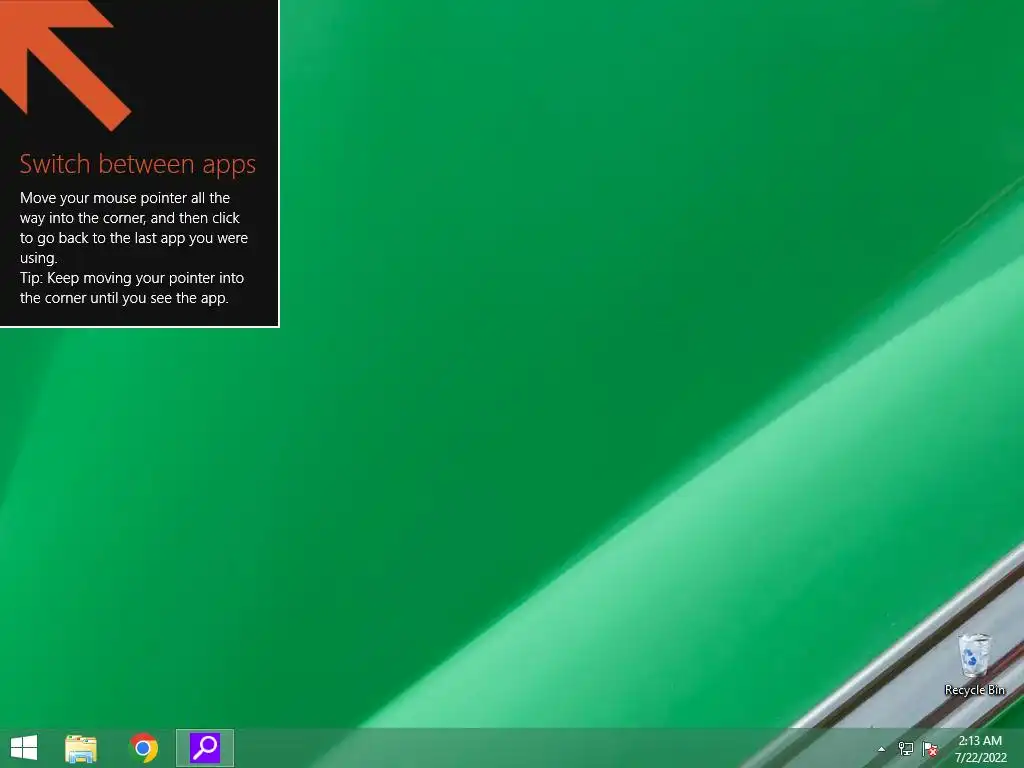Screen dimensions: 1024x768
Task: Launch File Explorer from the taskbar
Action: point(81,748)
